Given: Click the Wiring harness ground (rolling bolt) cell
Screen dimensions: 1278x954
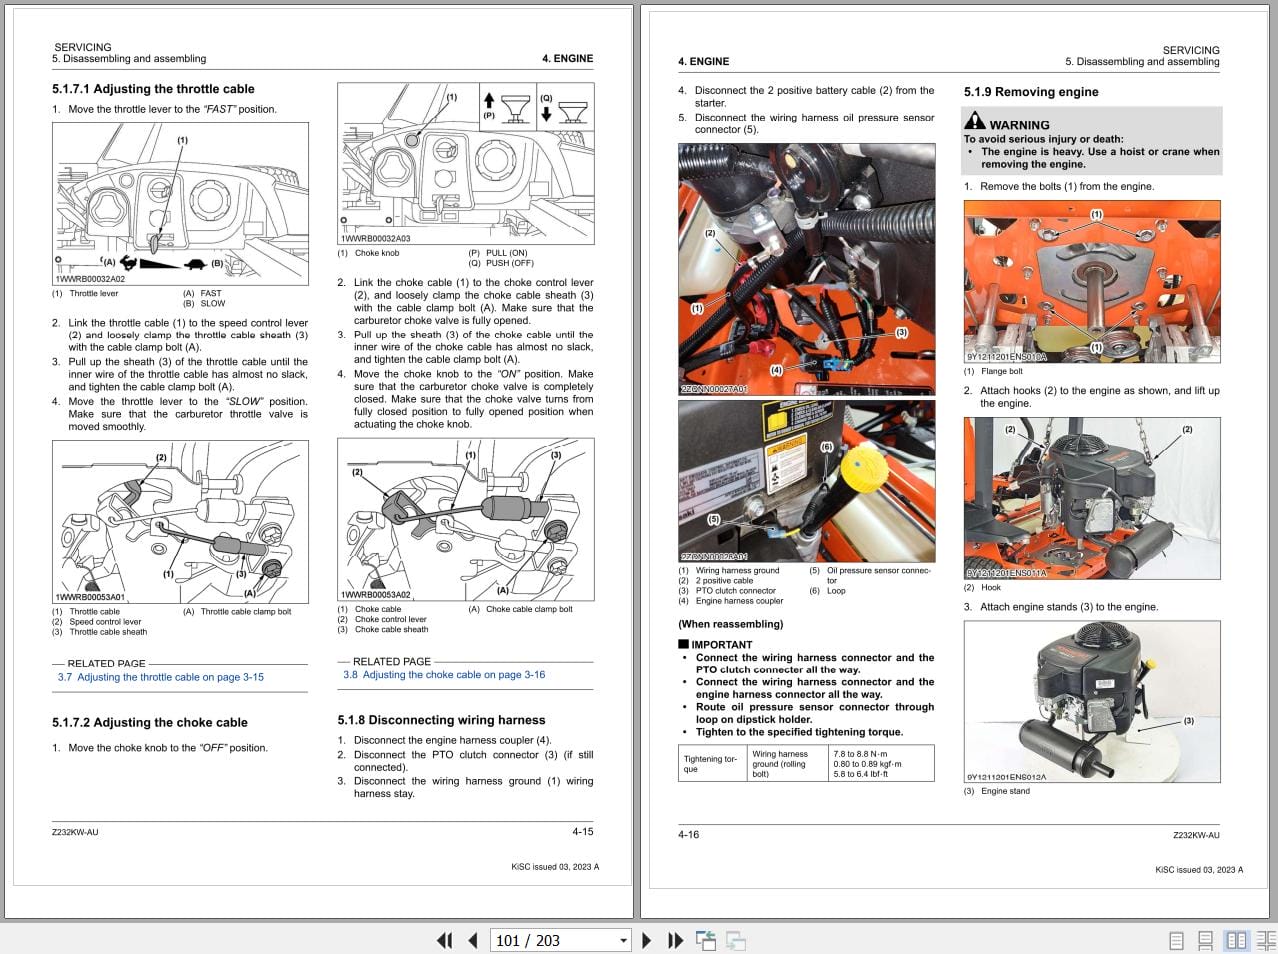Looking at the screenshot, I should pyautogui.click(x=787, y=763).
